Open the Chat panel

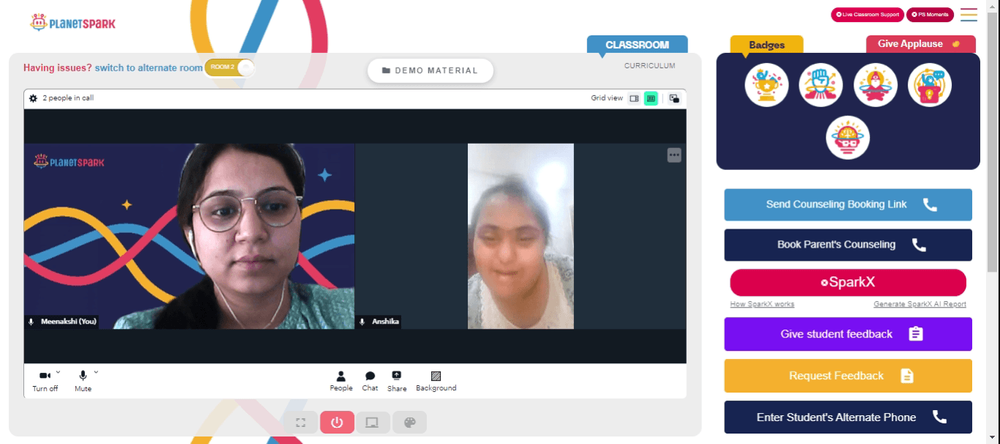370,381
